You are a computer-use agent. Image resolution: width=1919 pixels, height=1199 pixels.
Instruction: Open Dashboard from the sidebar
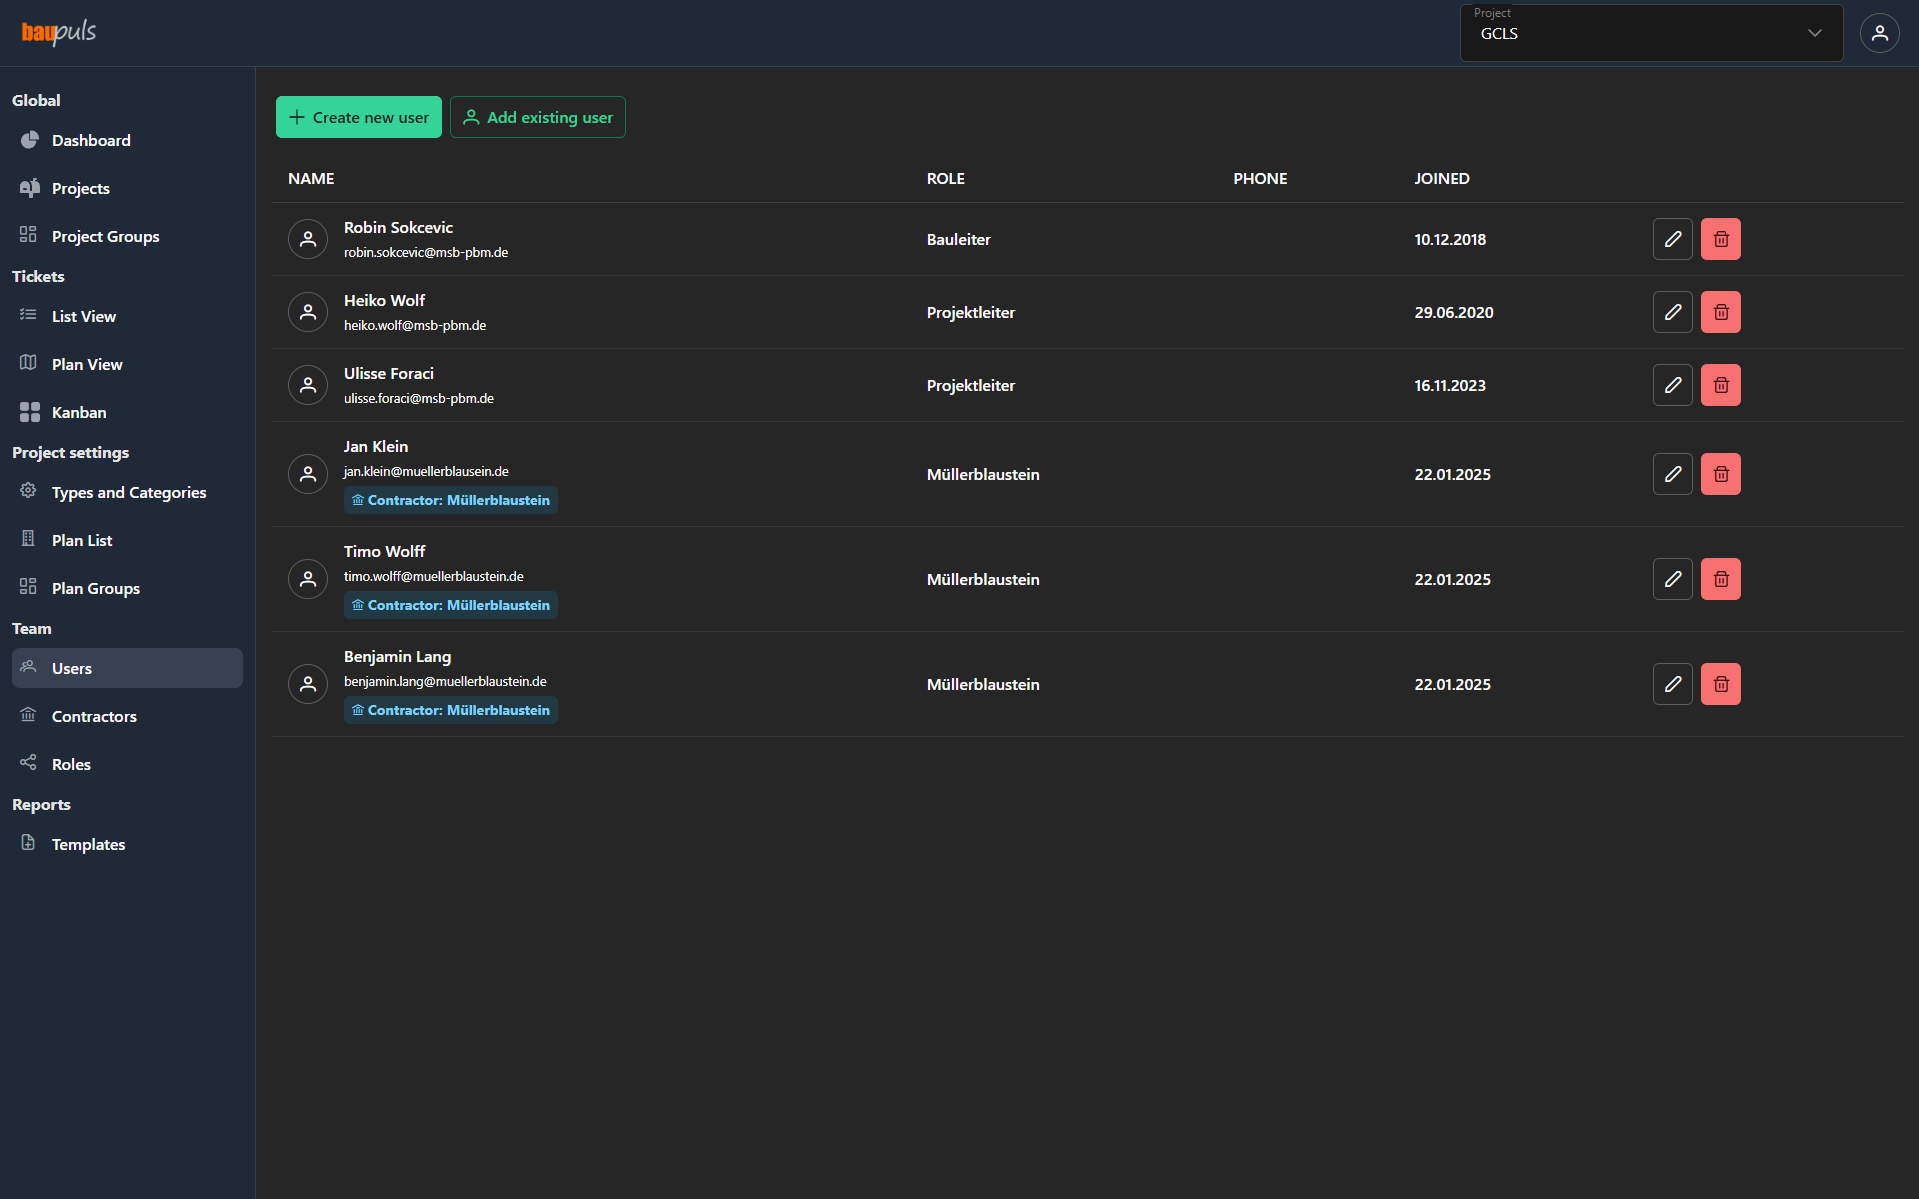coord(91,140)
